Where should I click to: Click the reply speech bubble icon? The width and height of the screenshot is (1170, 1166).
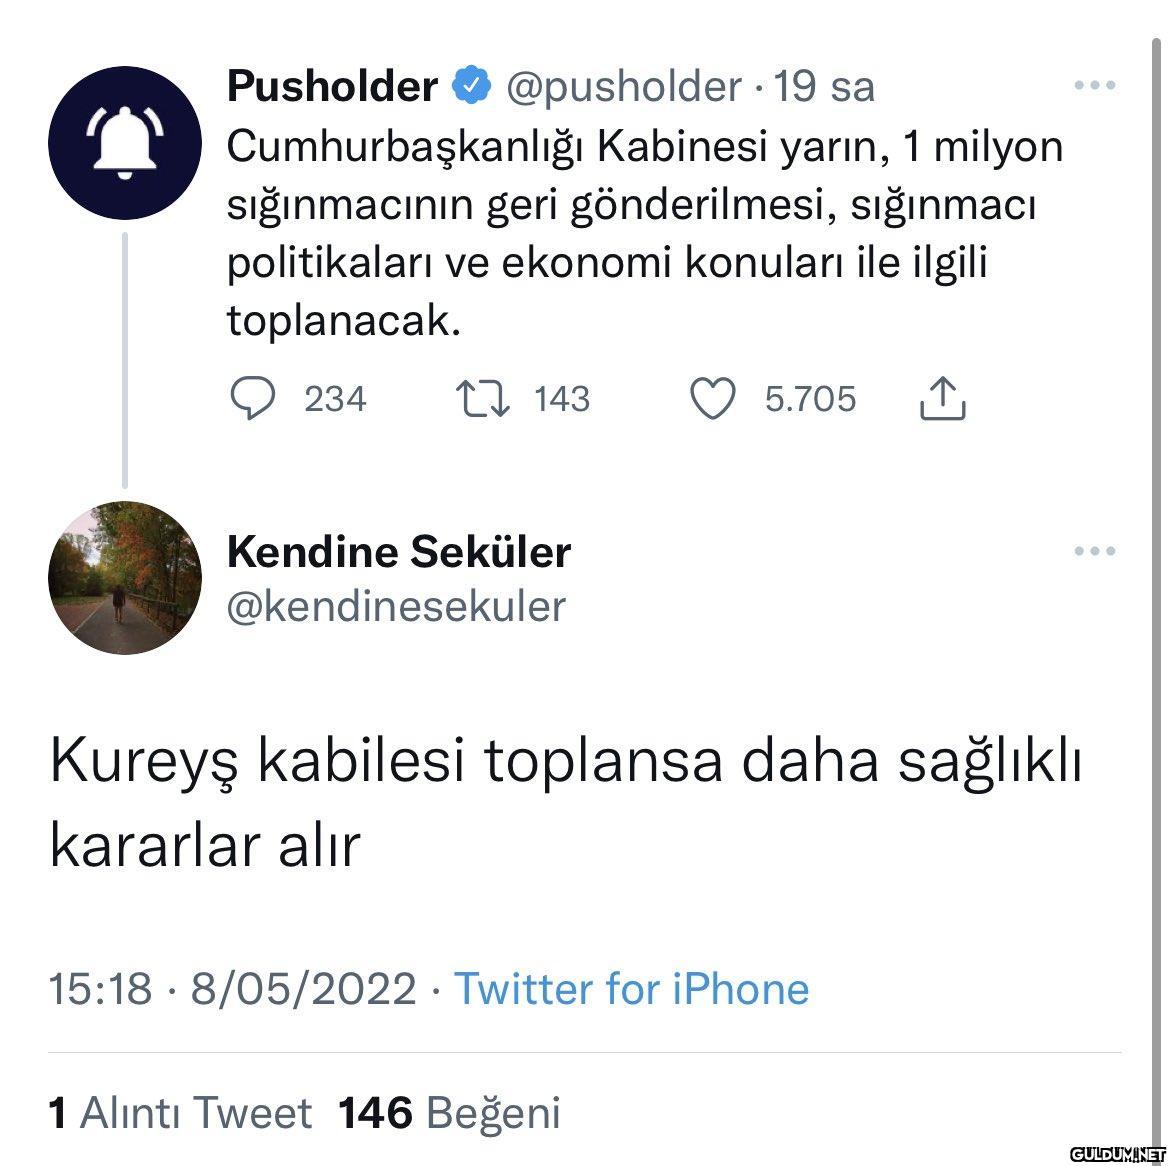tap(253, 399)
